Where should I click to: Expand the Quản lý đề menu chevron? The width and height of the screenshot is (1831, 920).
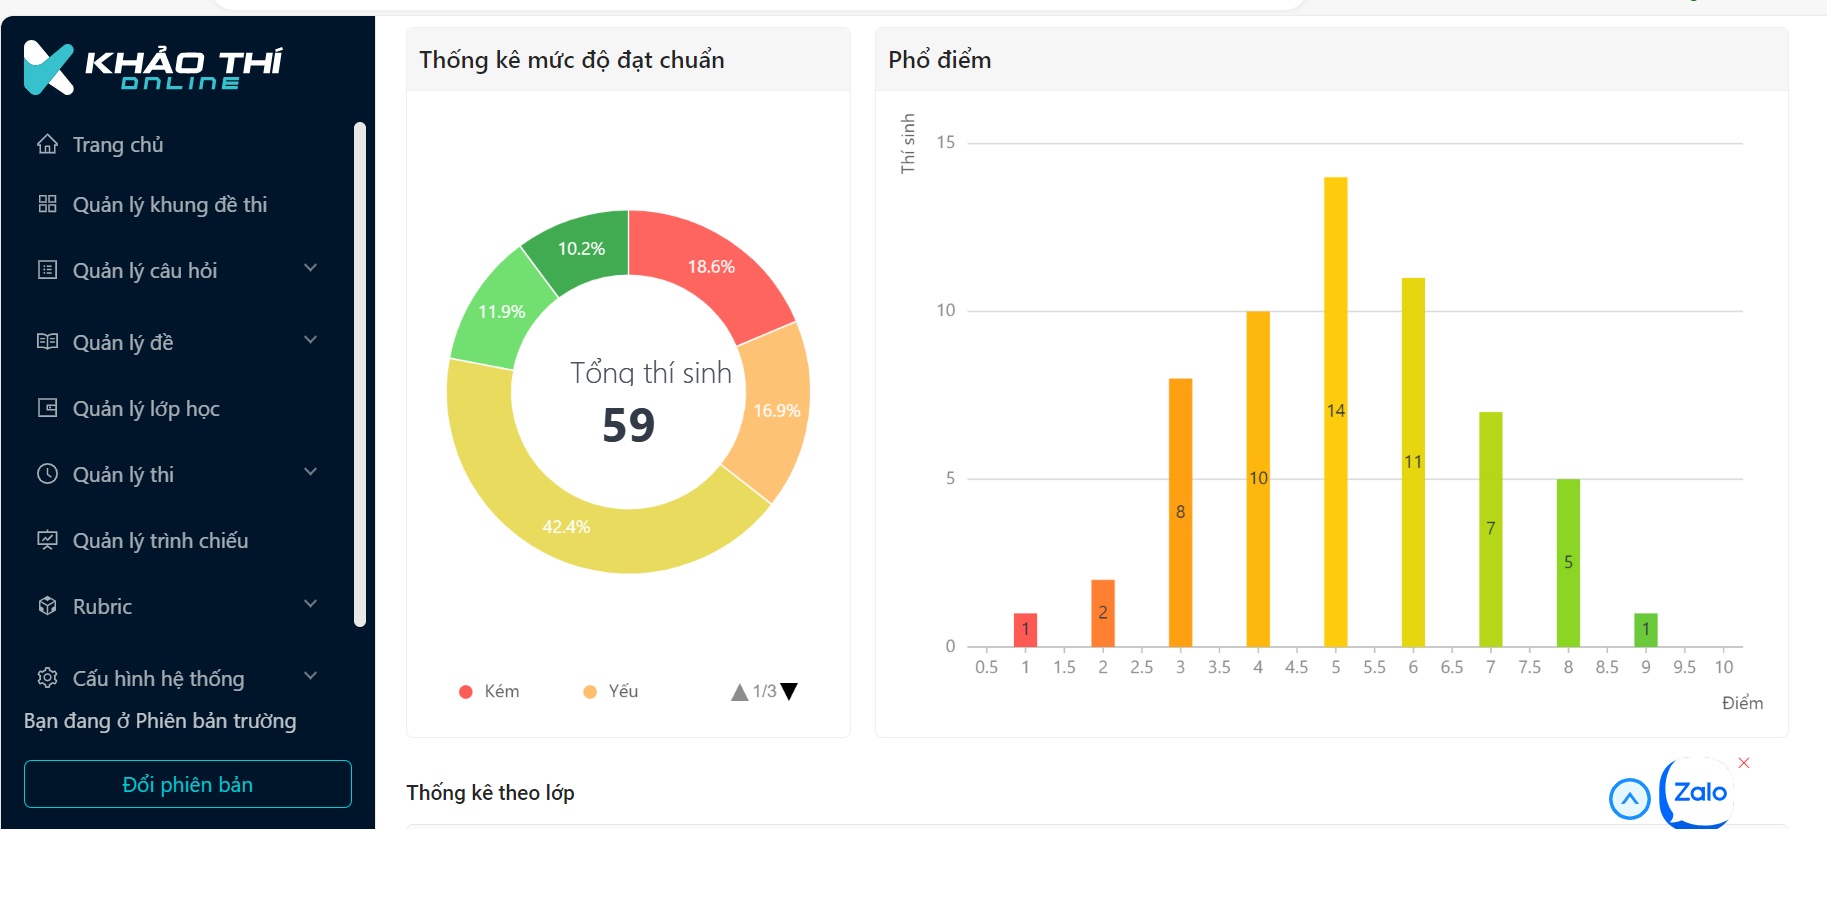310,341
